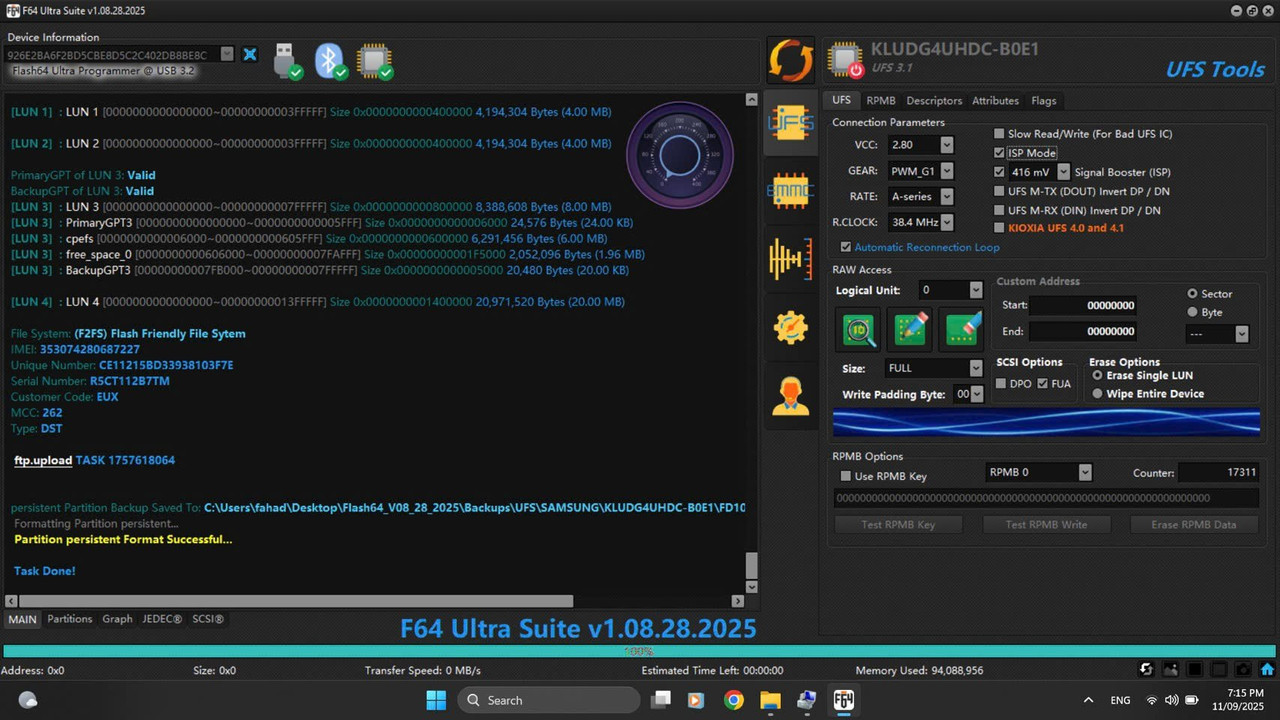Choose Wipe Entire Device option
1280x720 pixels.
click(x=1097, y=394)
